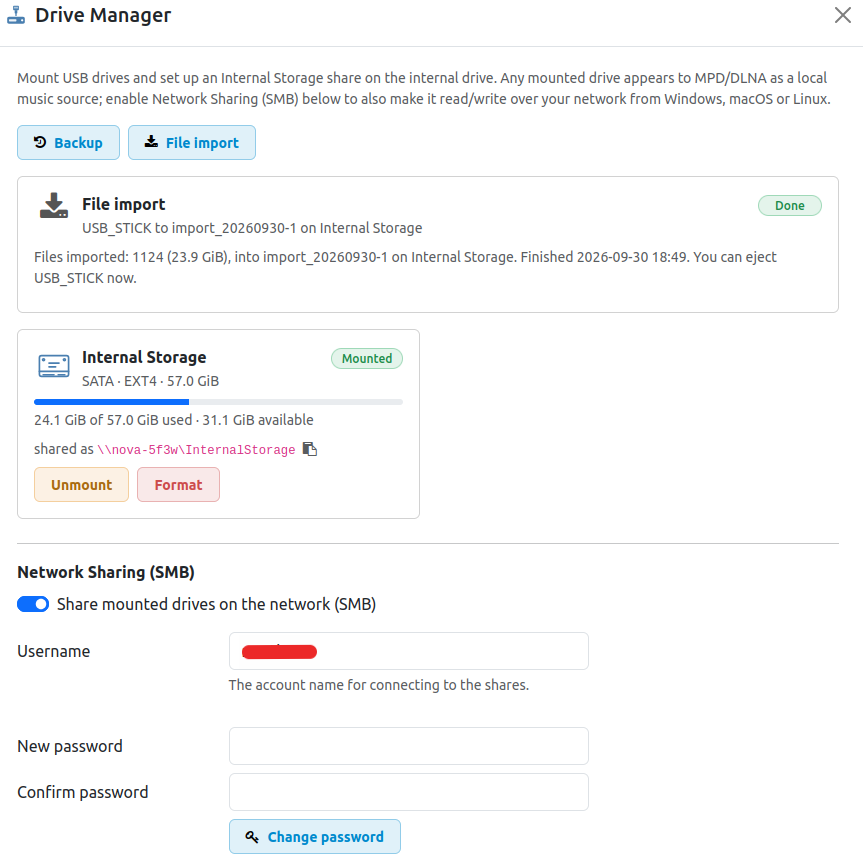The height and width of the screenshot is (866, 863).
Task: Click "The account name for connecting" hint text
Action: coord(379,685)
